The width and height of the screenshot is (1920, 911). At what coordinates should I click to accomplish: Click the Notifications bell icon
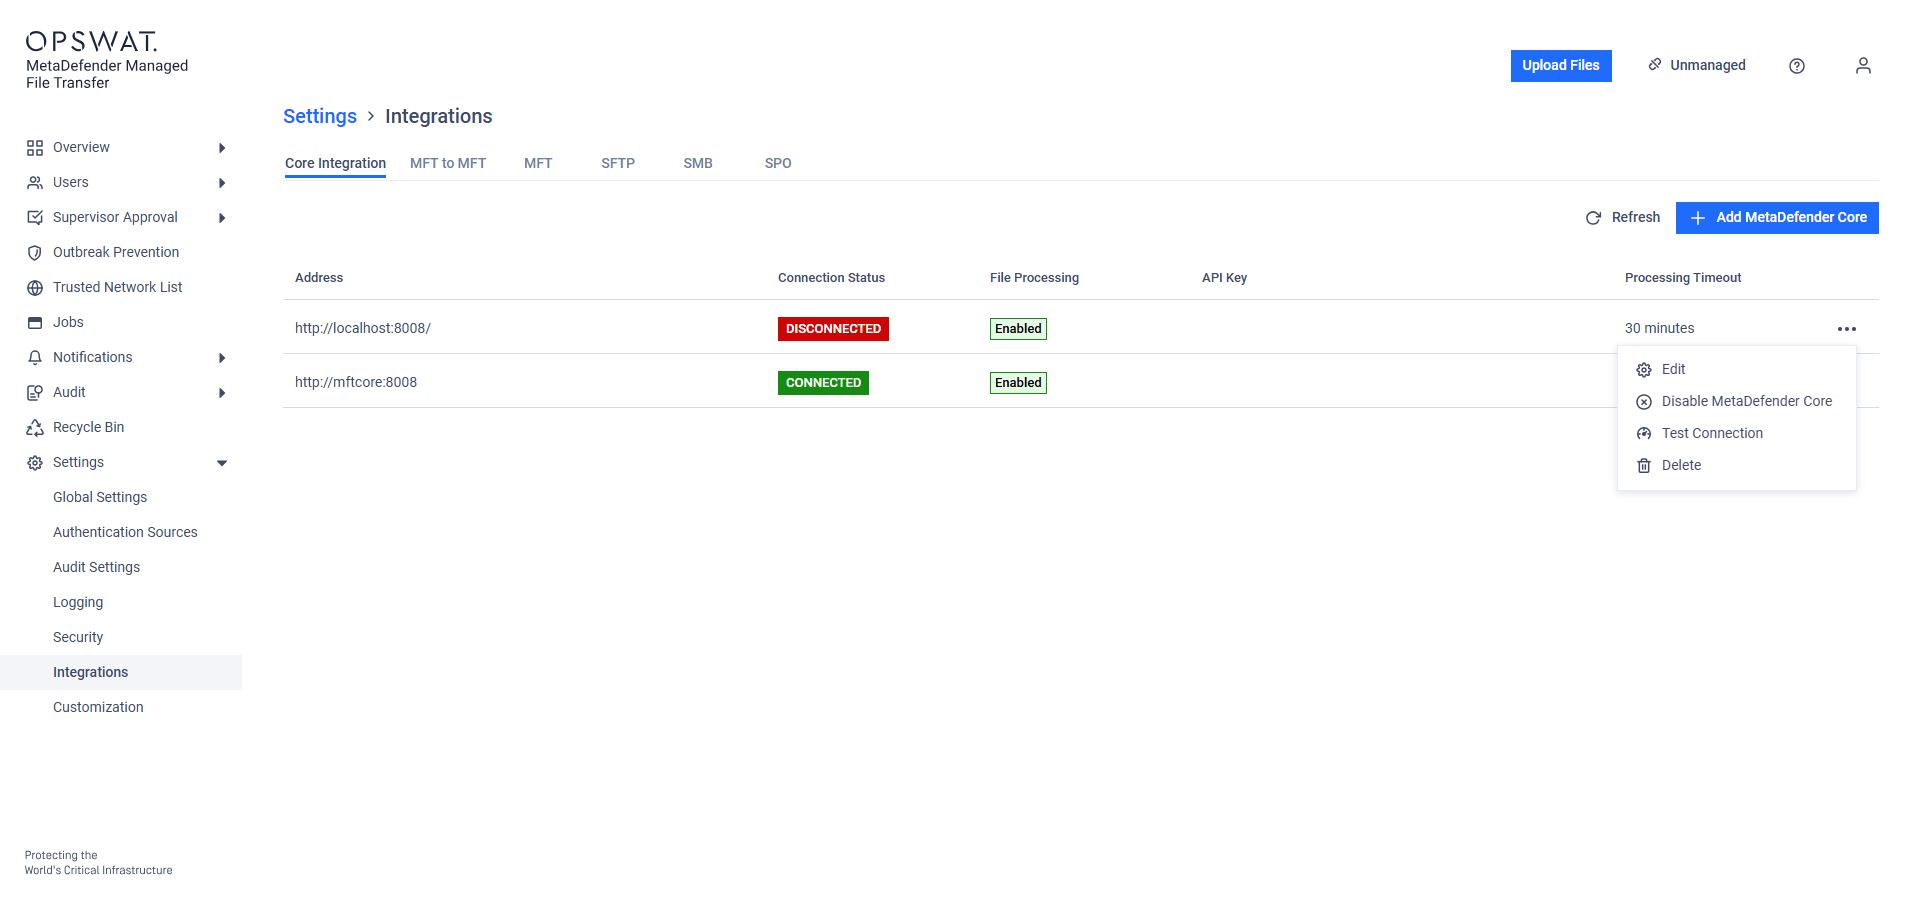coord(35,358)
